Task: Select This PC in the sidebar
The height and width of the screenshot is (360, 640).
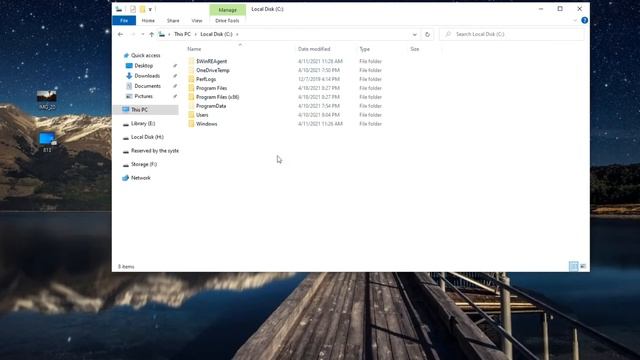Action: [139, 110]
